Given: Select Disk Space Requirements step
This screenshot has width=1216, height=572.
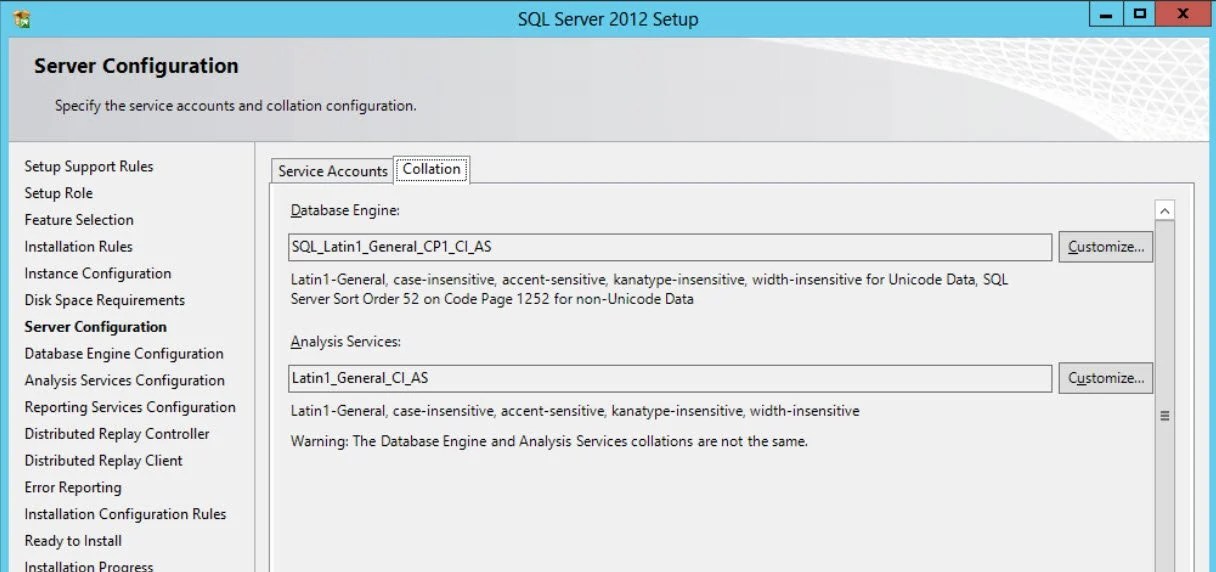Looking at the screenshot, I should [x=105, y=300].
